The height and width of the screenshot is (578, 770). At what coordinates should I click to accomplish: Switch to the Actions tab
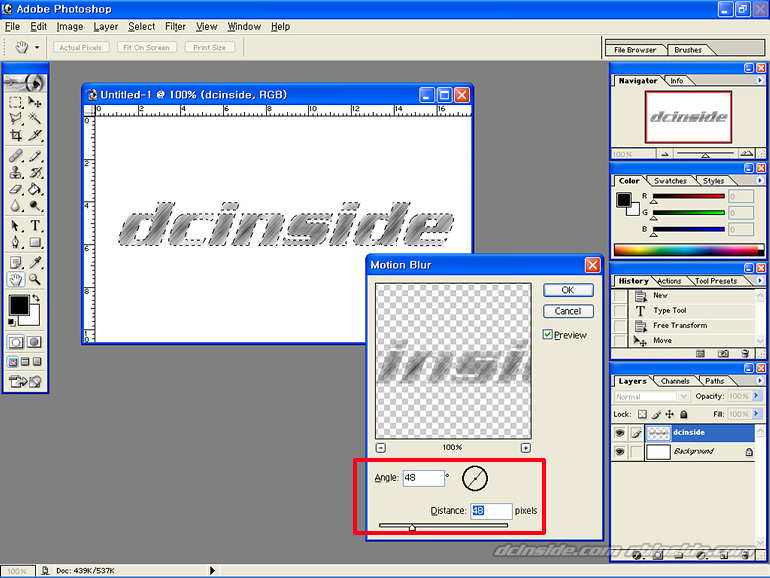669,281
